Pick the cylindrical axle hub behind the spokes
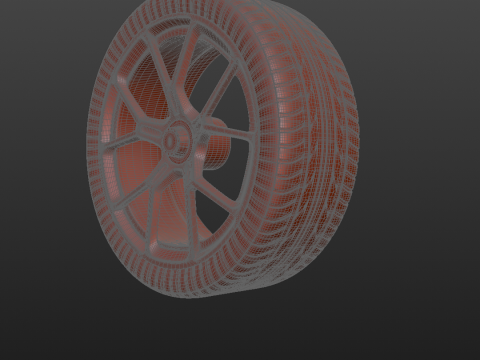The image size is (480, 360). coord(218,143)
